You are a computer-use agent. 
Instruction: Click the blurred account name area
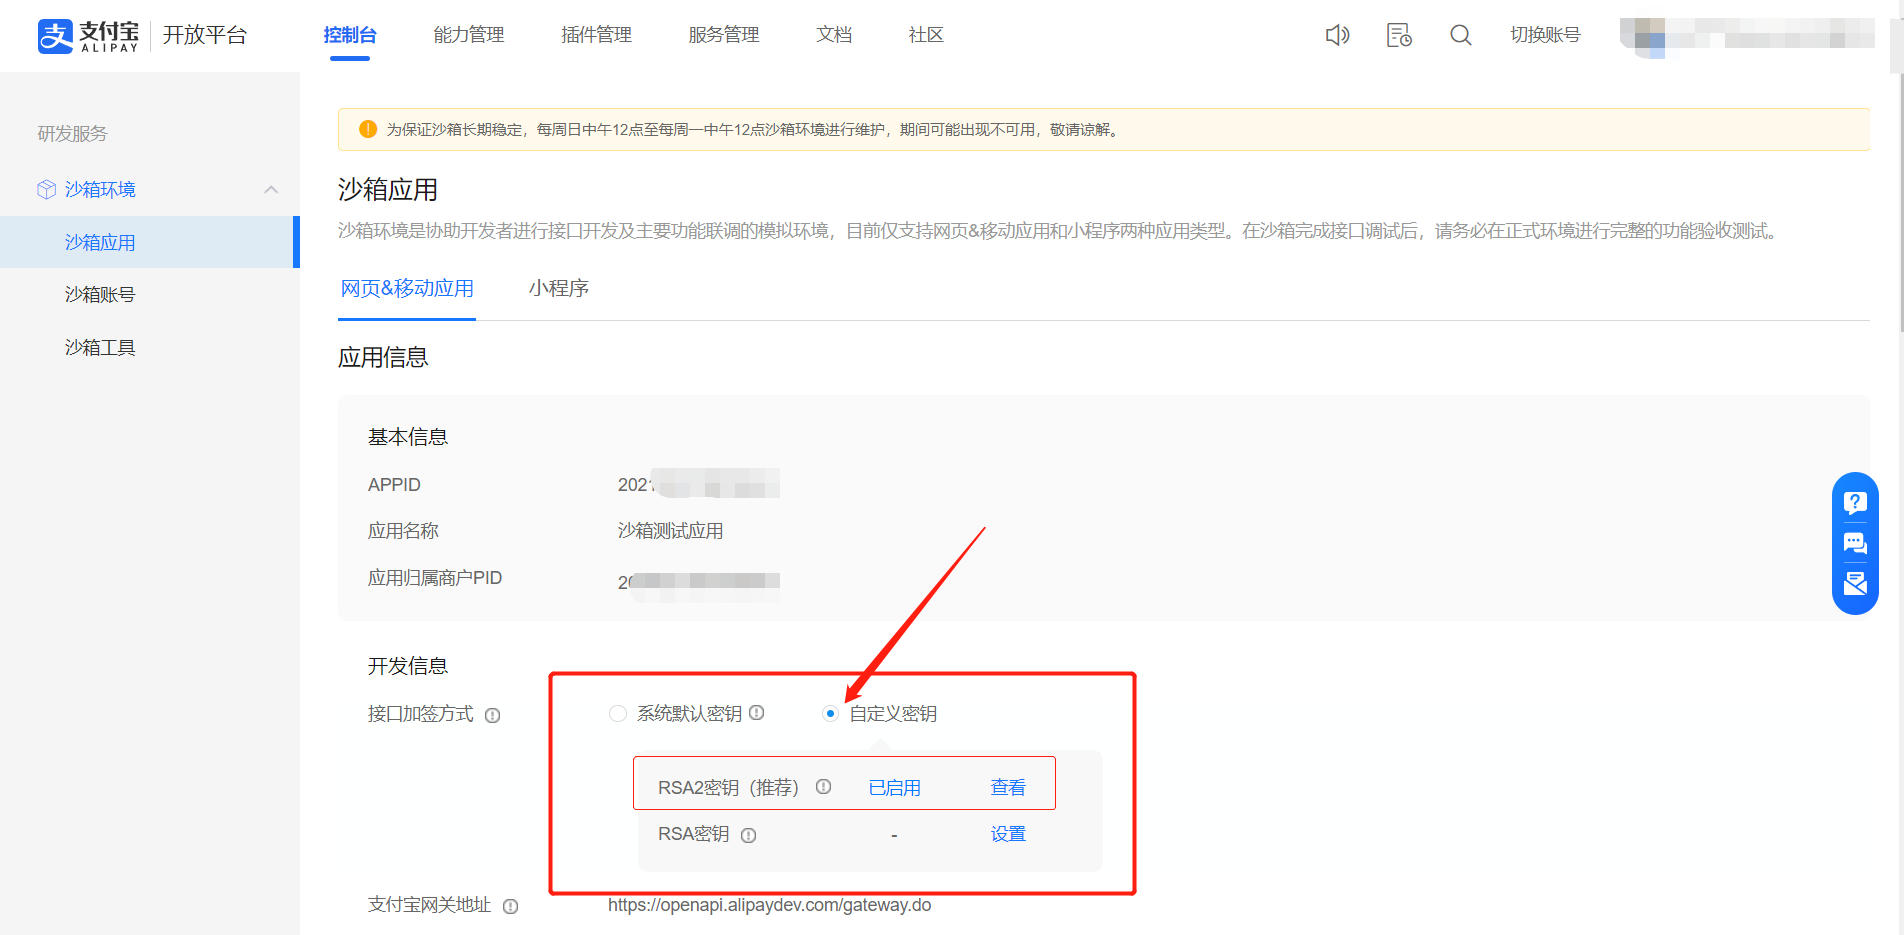1746,37
